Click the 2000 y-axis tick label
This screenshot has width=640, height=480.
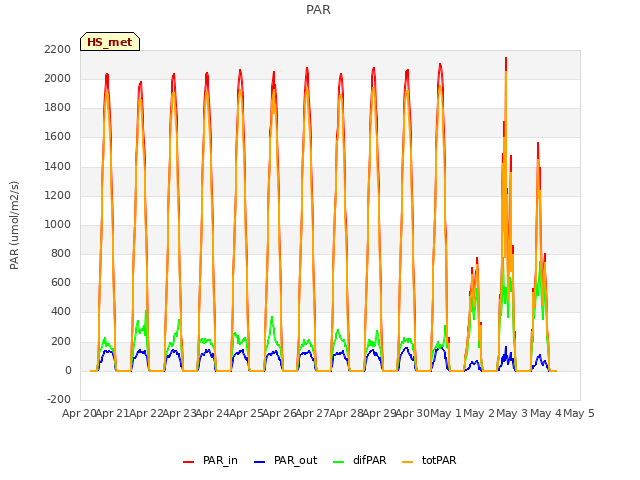pos(58,78)
